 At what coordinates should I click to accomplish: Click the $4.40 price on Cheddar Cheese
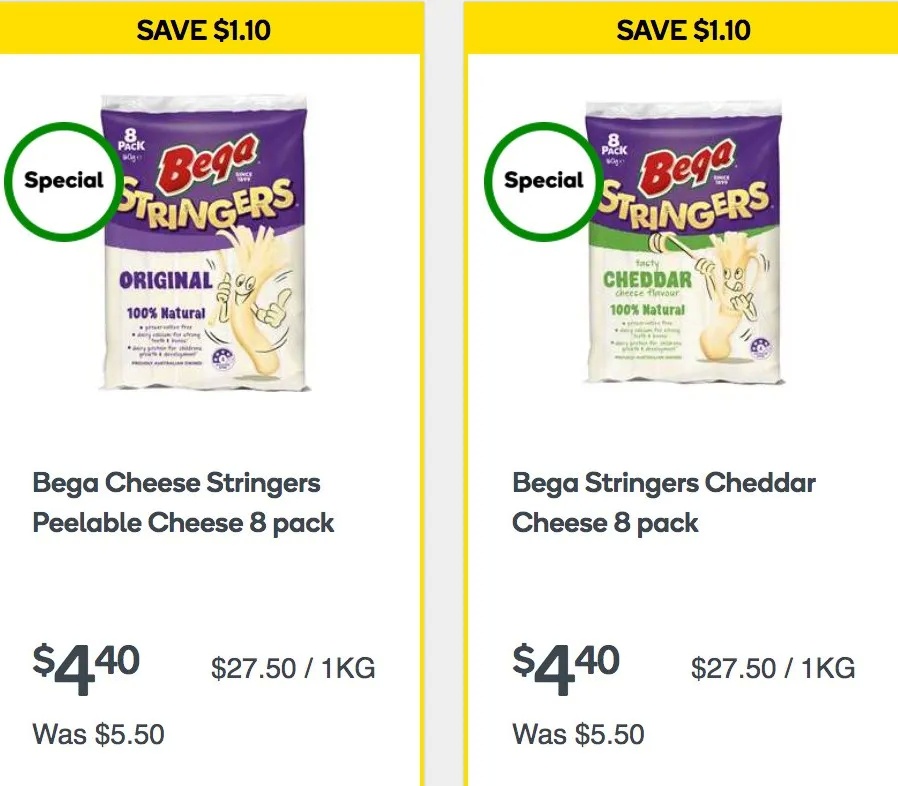[566, 669]
